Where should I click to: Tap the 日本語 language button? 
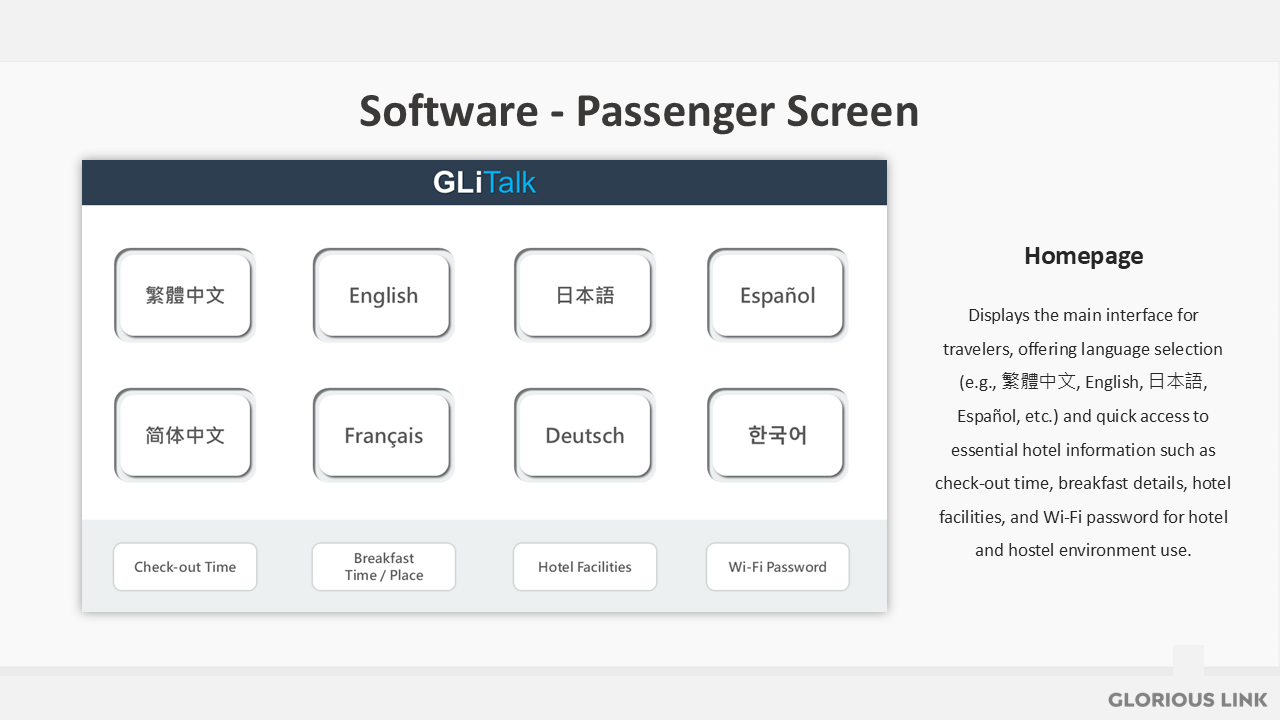584,295
